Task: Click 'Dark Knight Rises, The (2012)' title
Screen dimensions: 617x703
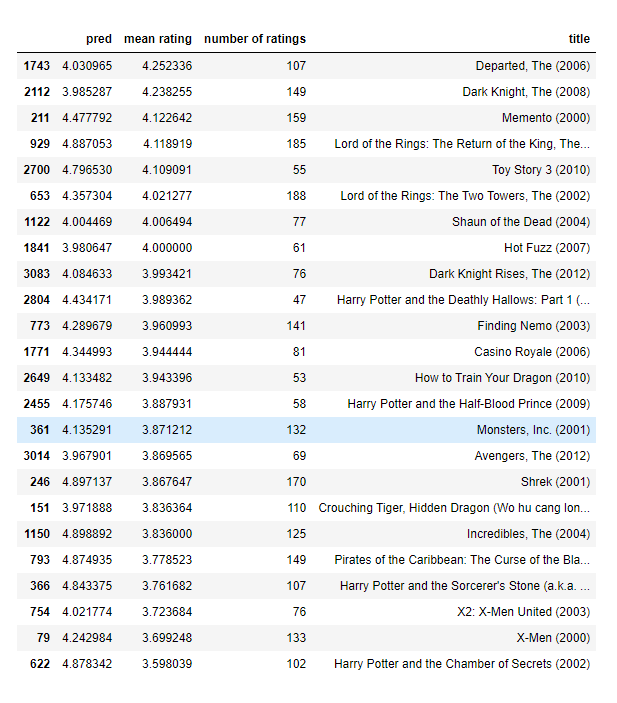Action: click(x=509, y=274)
